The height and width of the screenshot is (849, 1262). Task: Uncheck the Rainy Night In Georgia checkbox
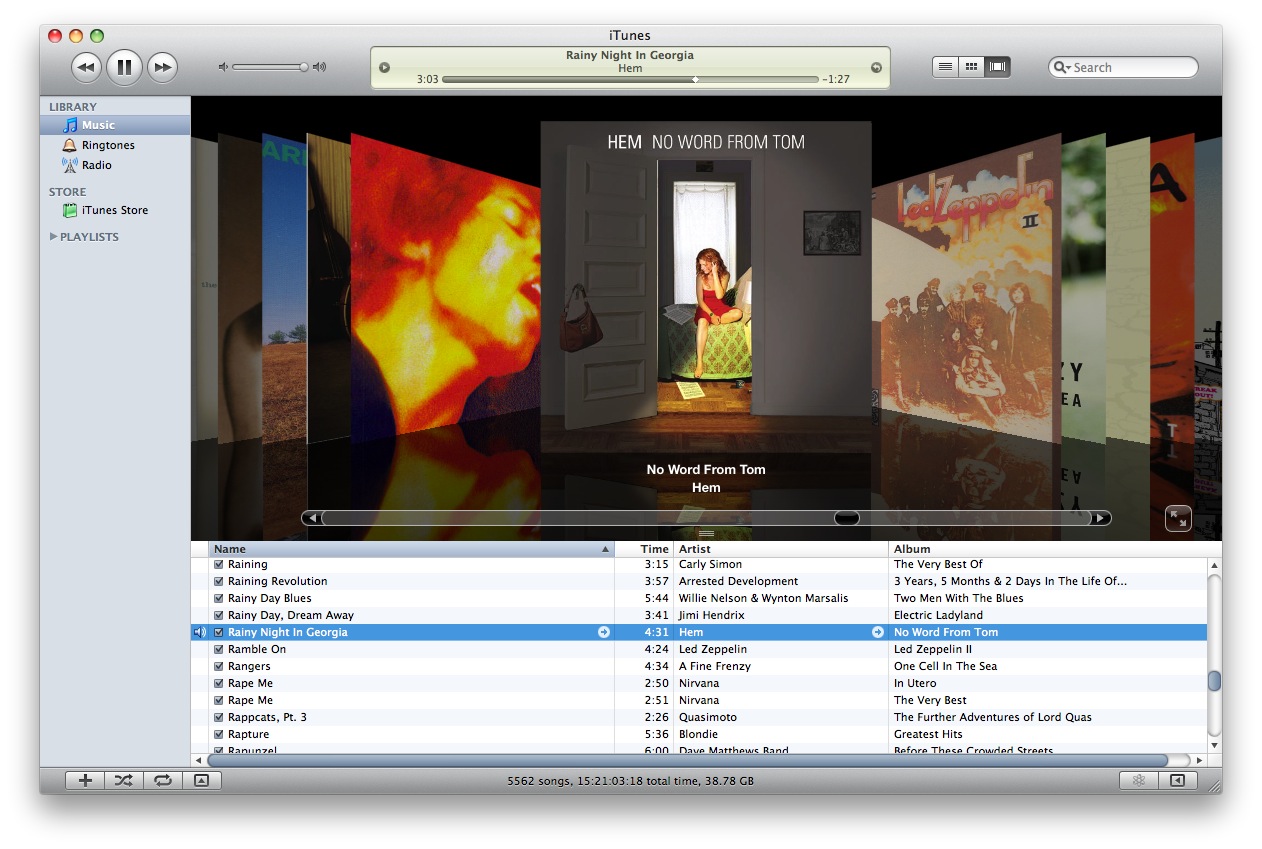219,633
